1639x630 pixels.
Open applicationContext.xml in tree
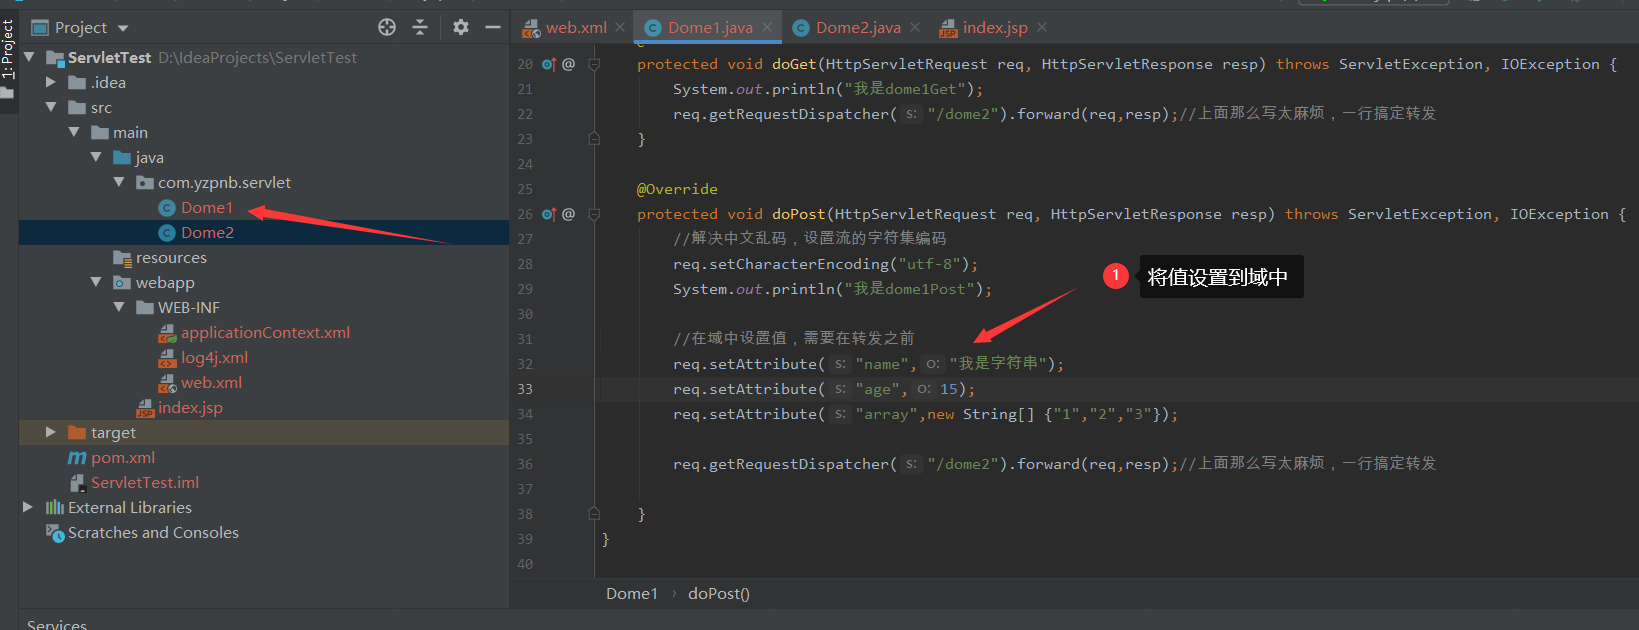(x=265, y=332)
